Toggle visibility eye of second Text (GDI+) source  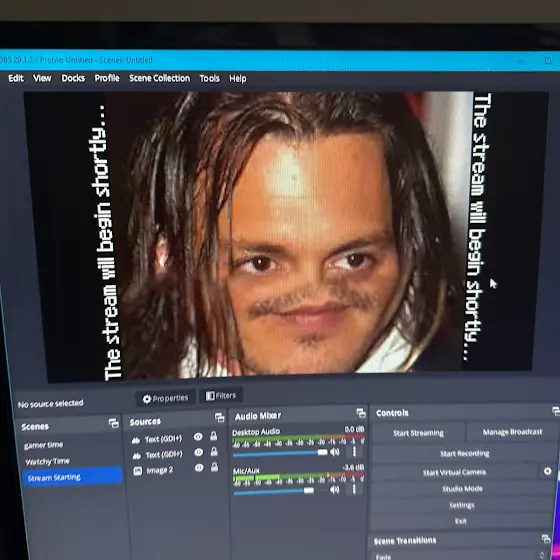199,452
